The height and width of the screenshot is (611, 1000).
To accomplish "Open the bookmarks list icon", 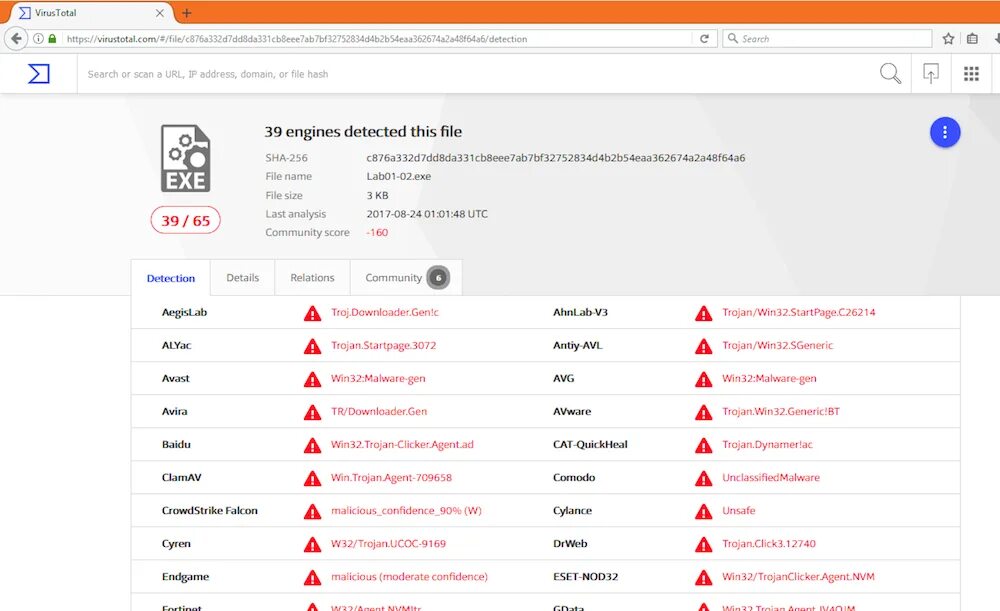I will coord(972,39).
